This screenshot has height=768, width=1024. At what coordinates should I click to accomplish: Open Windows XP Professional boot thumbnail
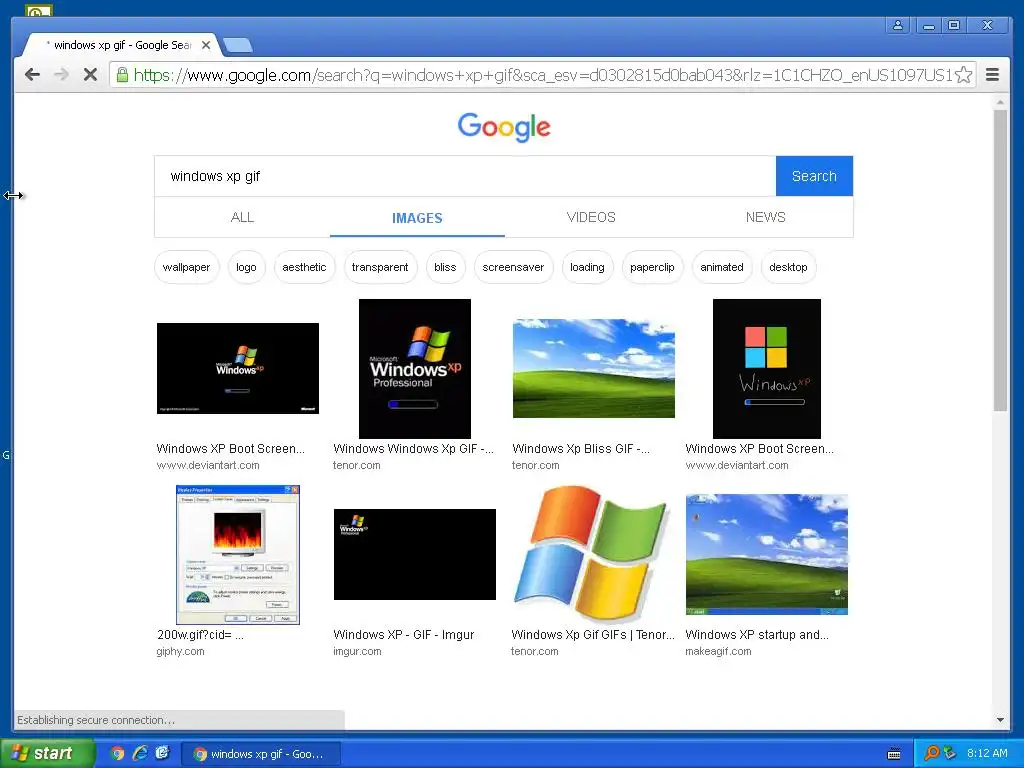415,368
